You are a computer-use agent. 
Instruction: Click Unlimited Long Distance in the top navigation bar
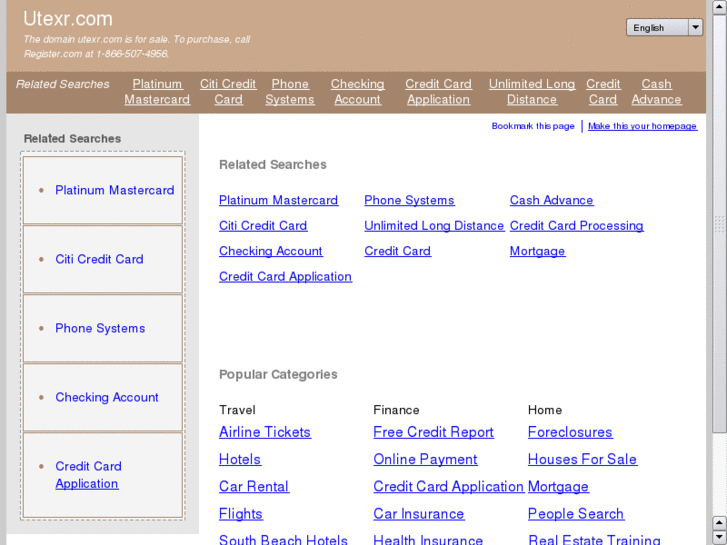(532, 91)
